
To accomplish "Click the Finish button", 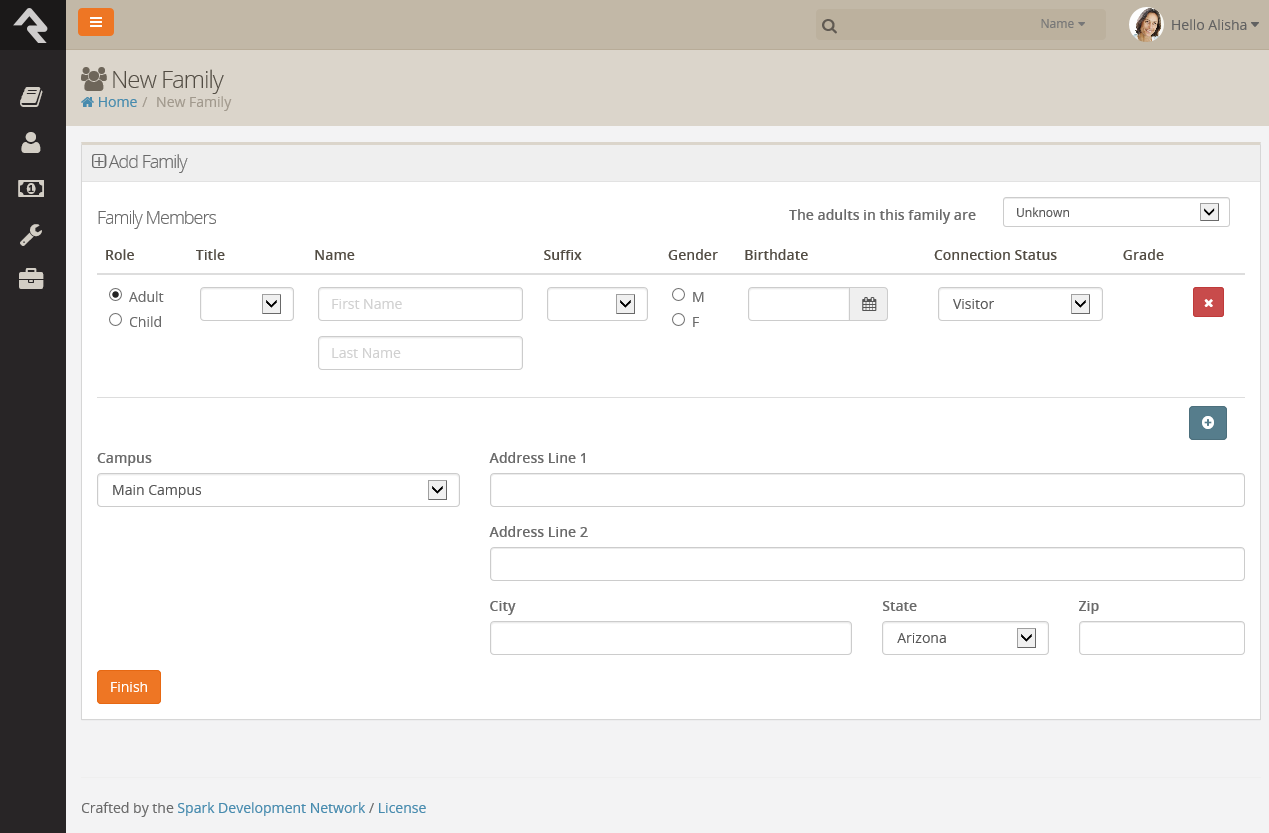I will [129, 687].
